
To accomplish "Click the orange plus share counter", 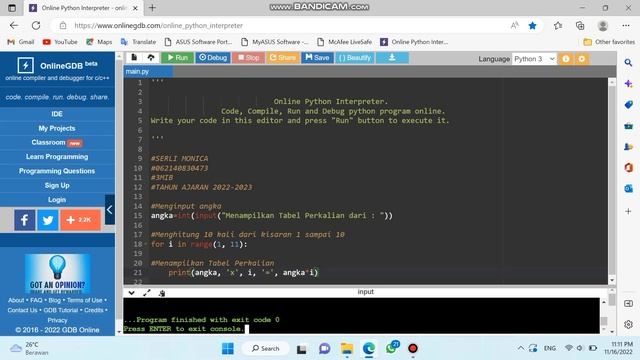I will [80, 220].
